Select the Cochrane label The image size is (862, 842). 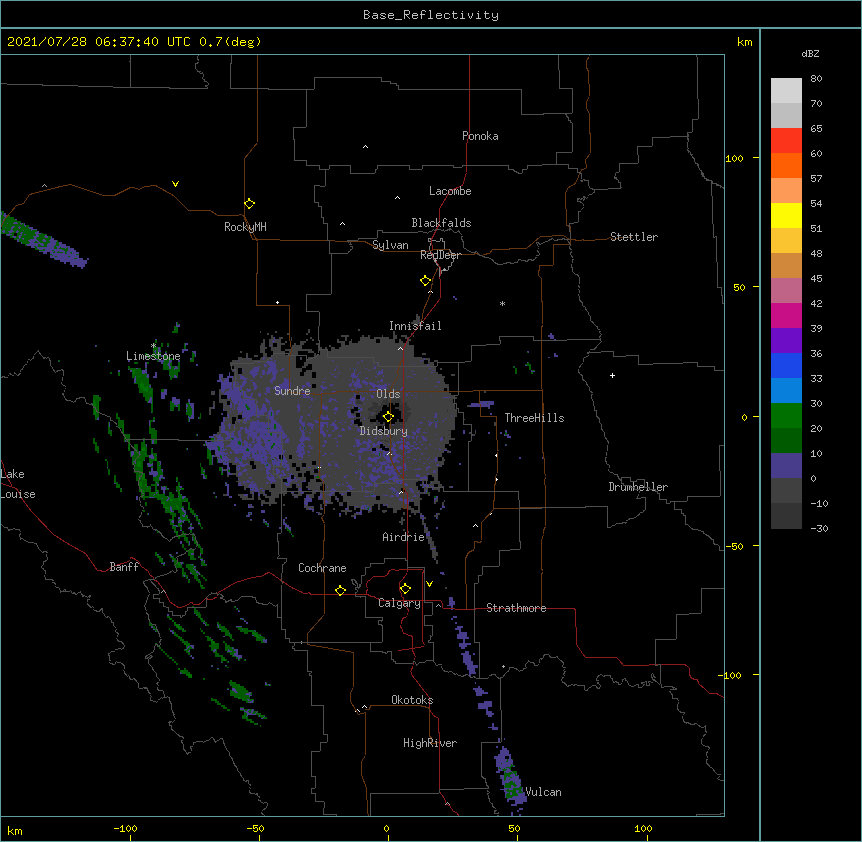(x=322, y=568)
